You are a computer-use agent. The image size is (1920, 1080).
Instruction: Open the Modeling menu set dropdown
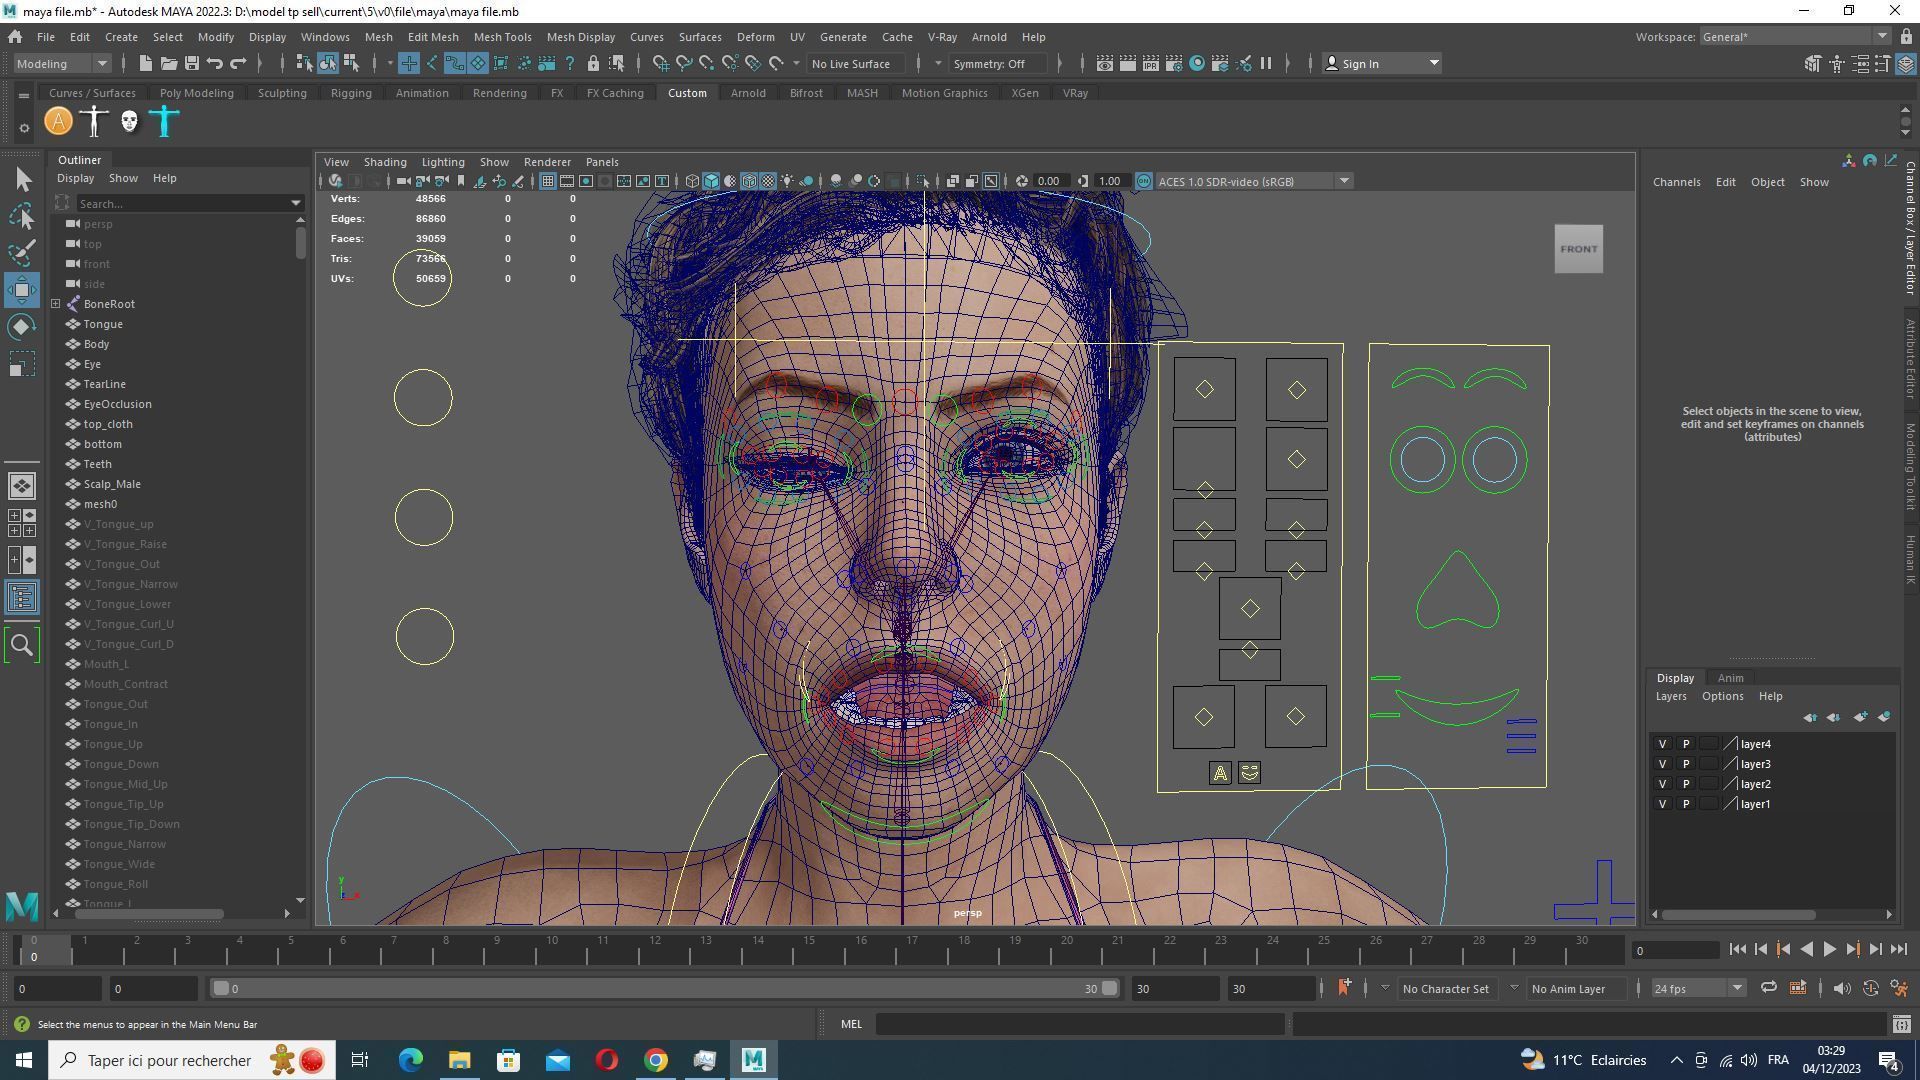(x=62, y=64)
